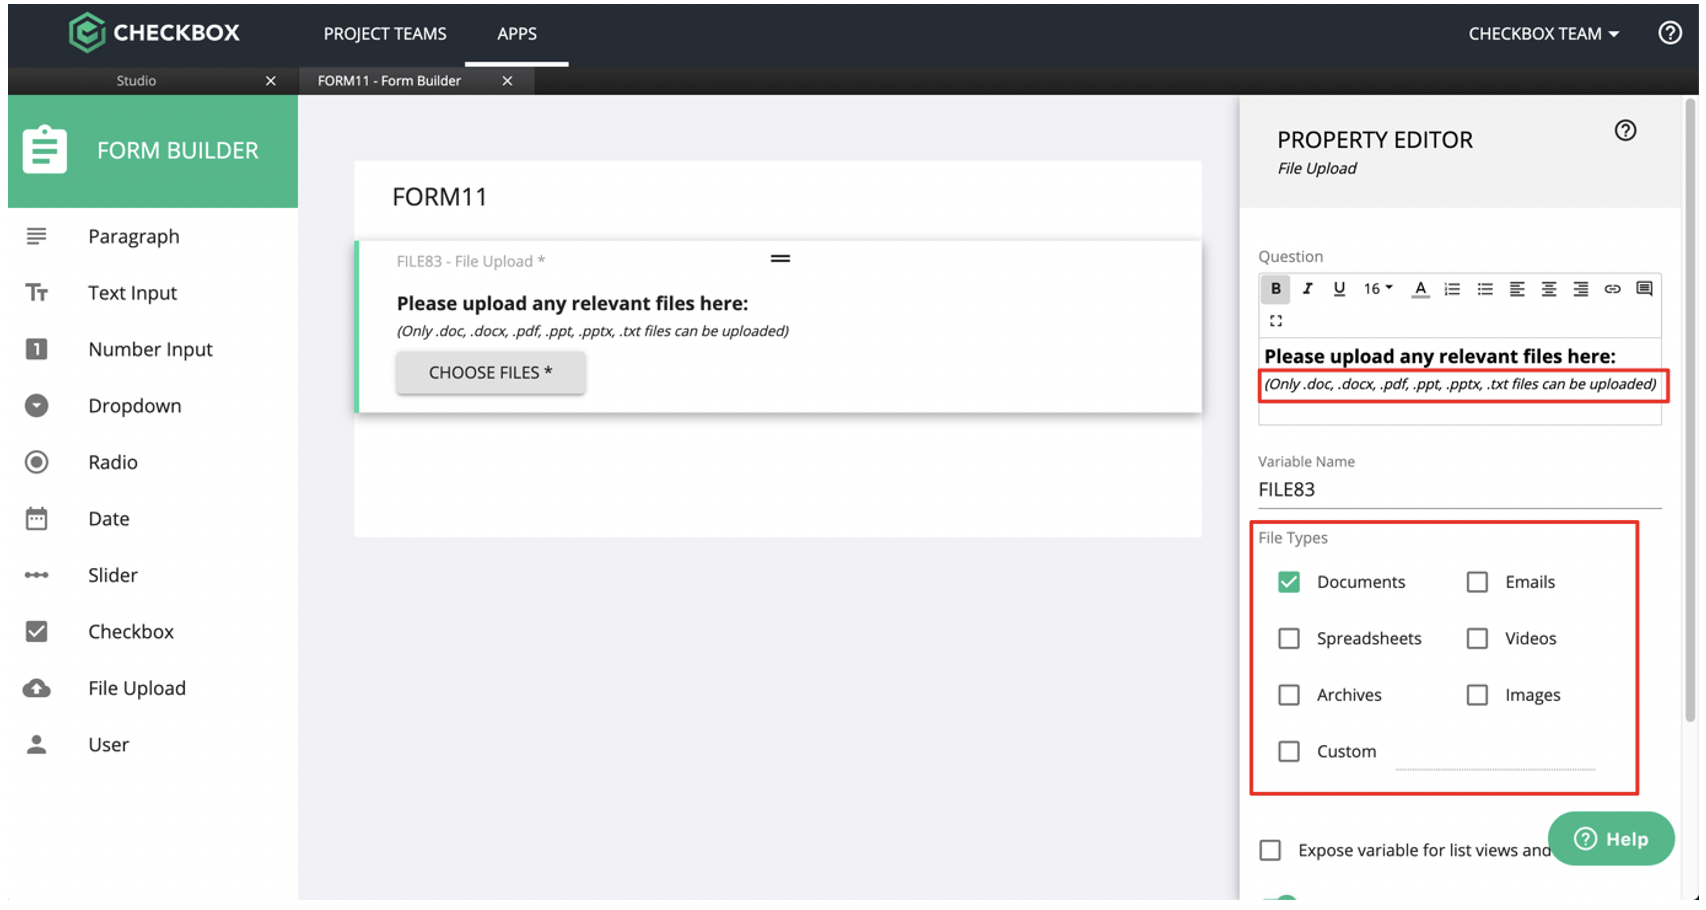Enable Expose variable for list views
Screen dimensions: 1706x910
click(1270, 850)
